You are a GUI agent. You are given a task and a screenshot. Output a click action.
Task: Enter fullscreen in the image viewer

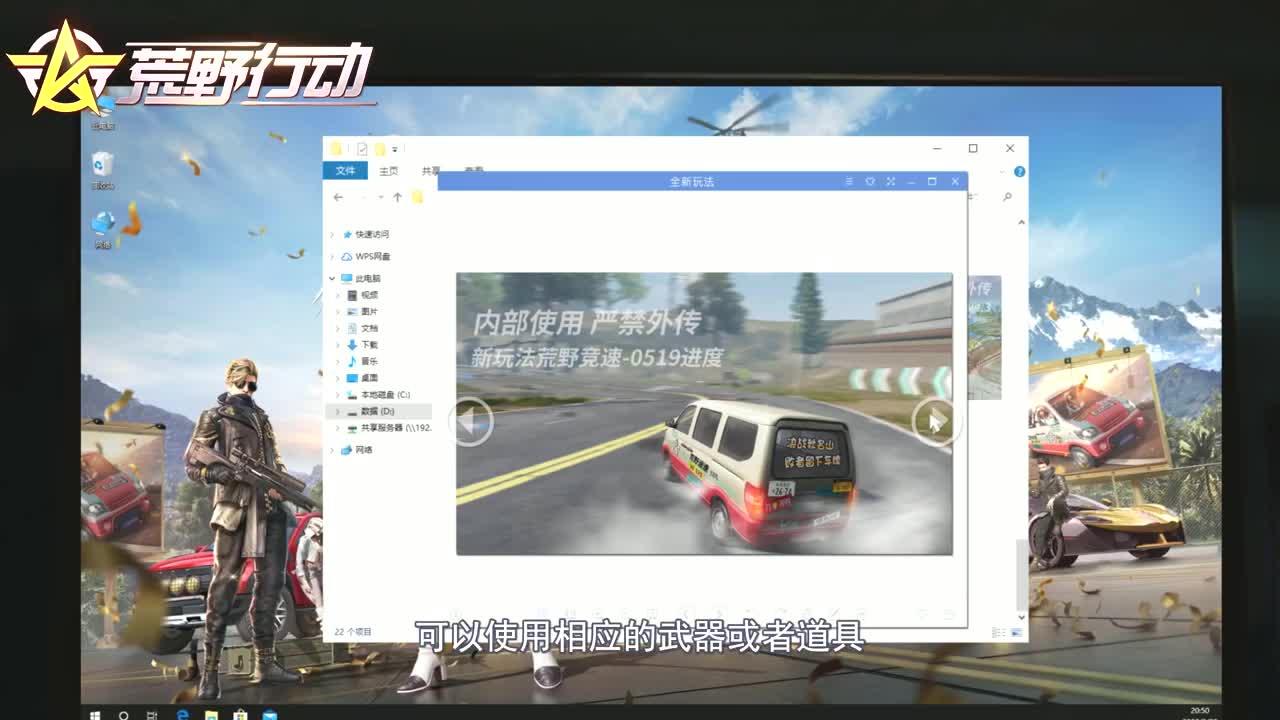[x=890, y=181]
